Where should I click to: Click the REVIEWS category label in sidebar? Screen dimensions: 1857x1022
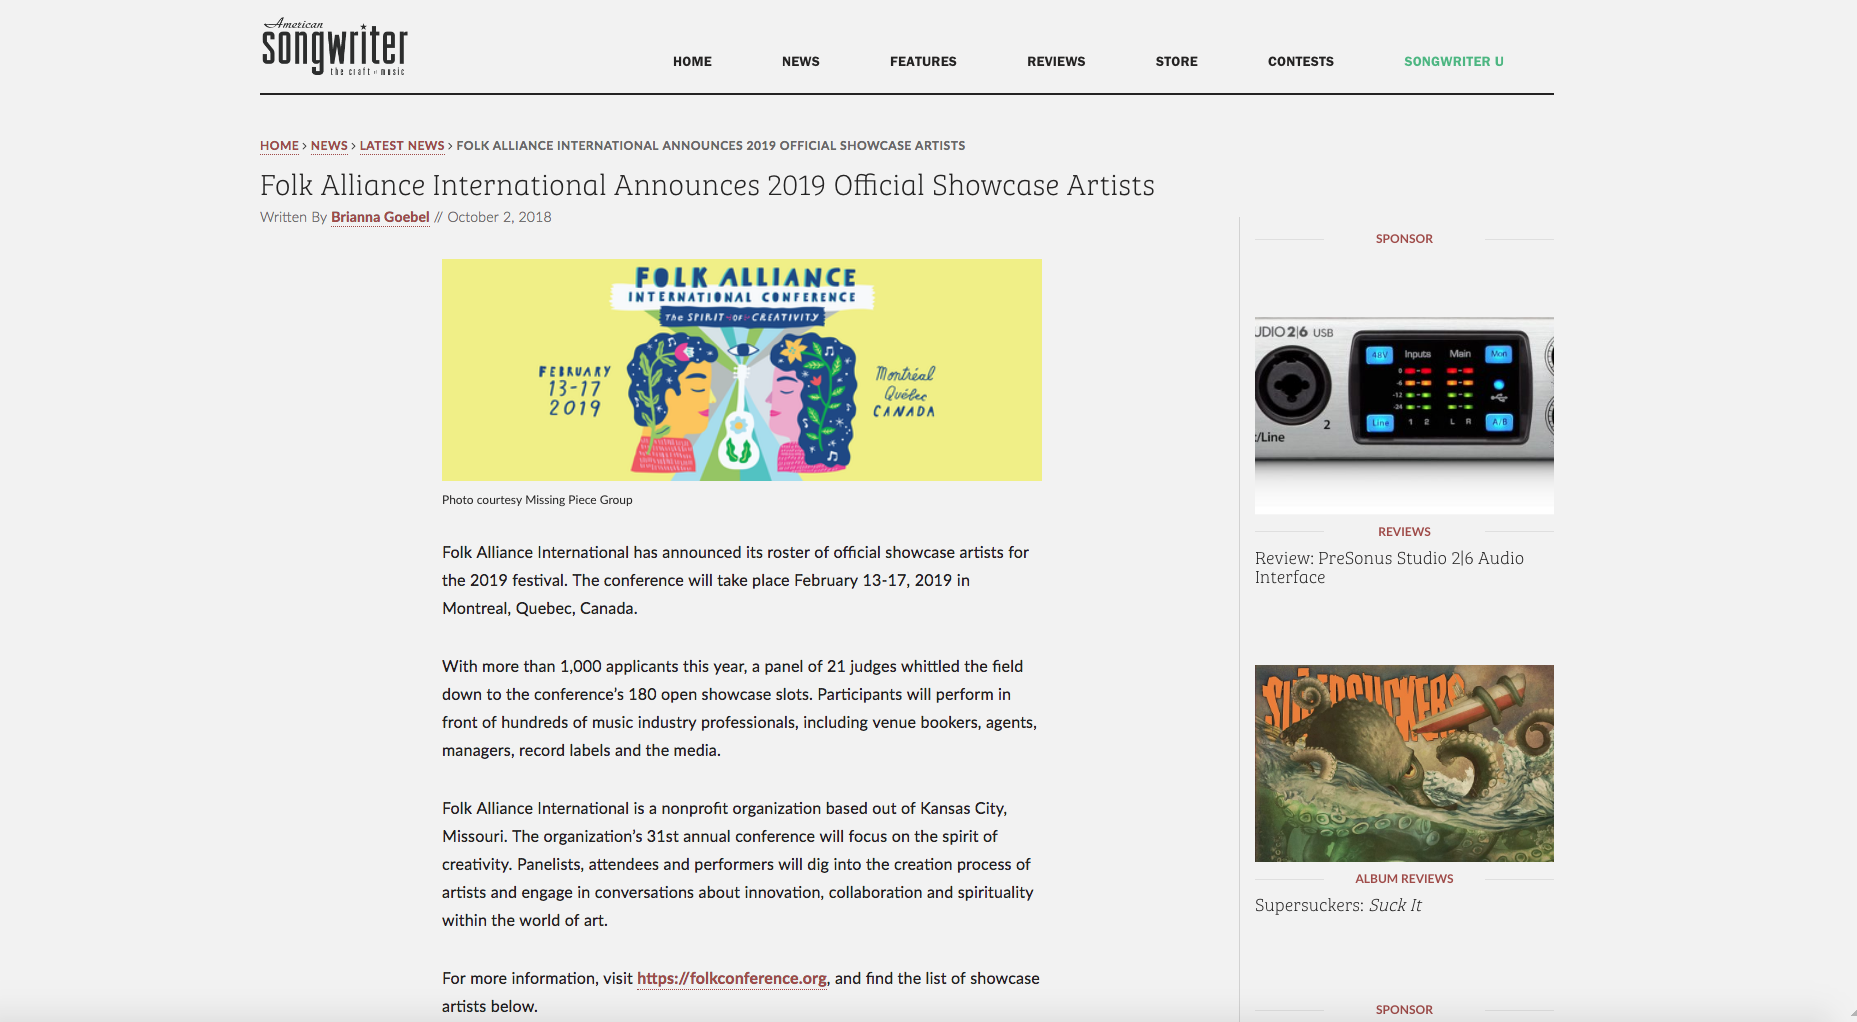pyautogui.click(x=1404, y=532)
